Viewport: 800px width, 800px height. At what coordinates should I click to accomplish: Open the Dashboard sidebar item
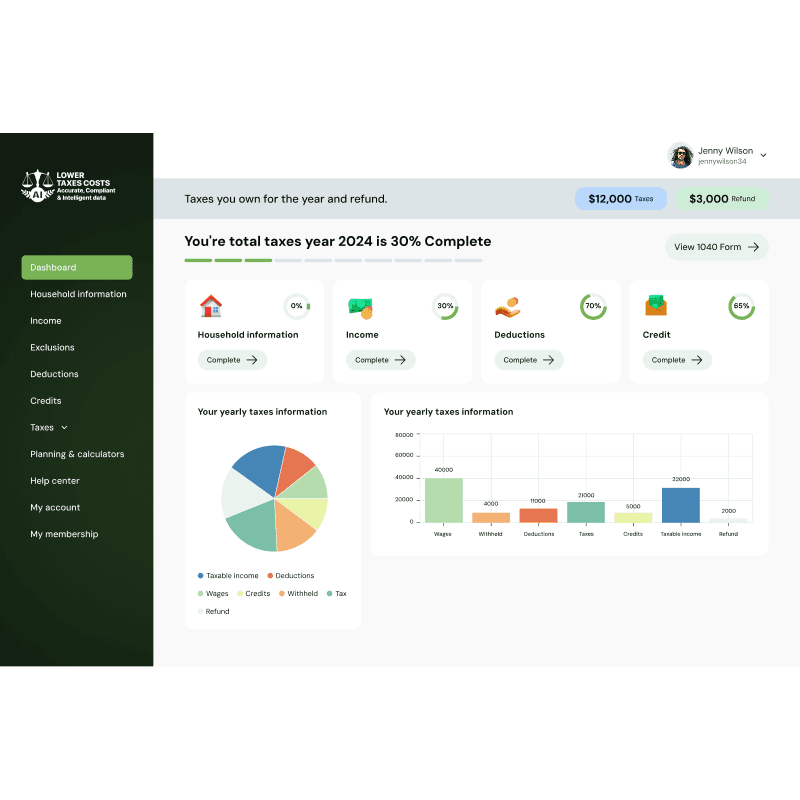[77, 267]
